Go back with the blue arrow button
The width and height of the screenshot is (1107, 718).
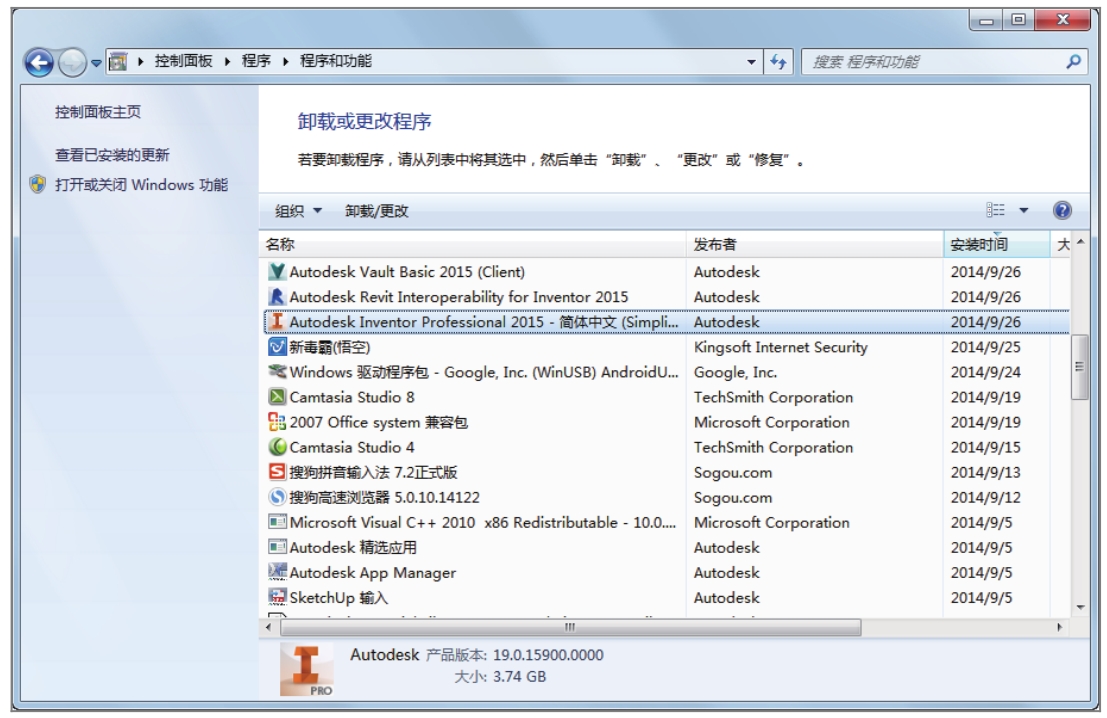tap(39, 62)
